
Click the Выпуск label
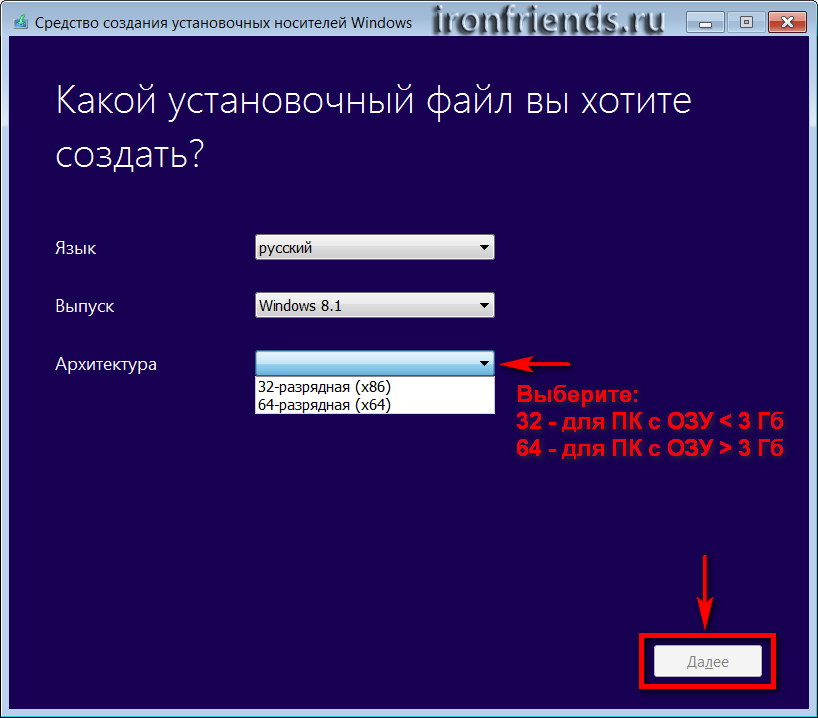84,306
